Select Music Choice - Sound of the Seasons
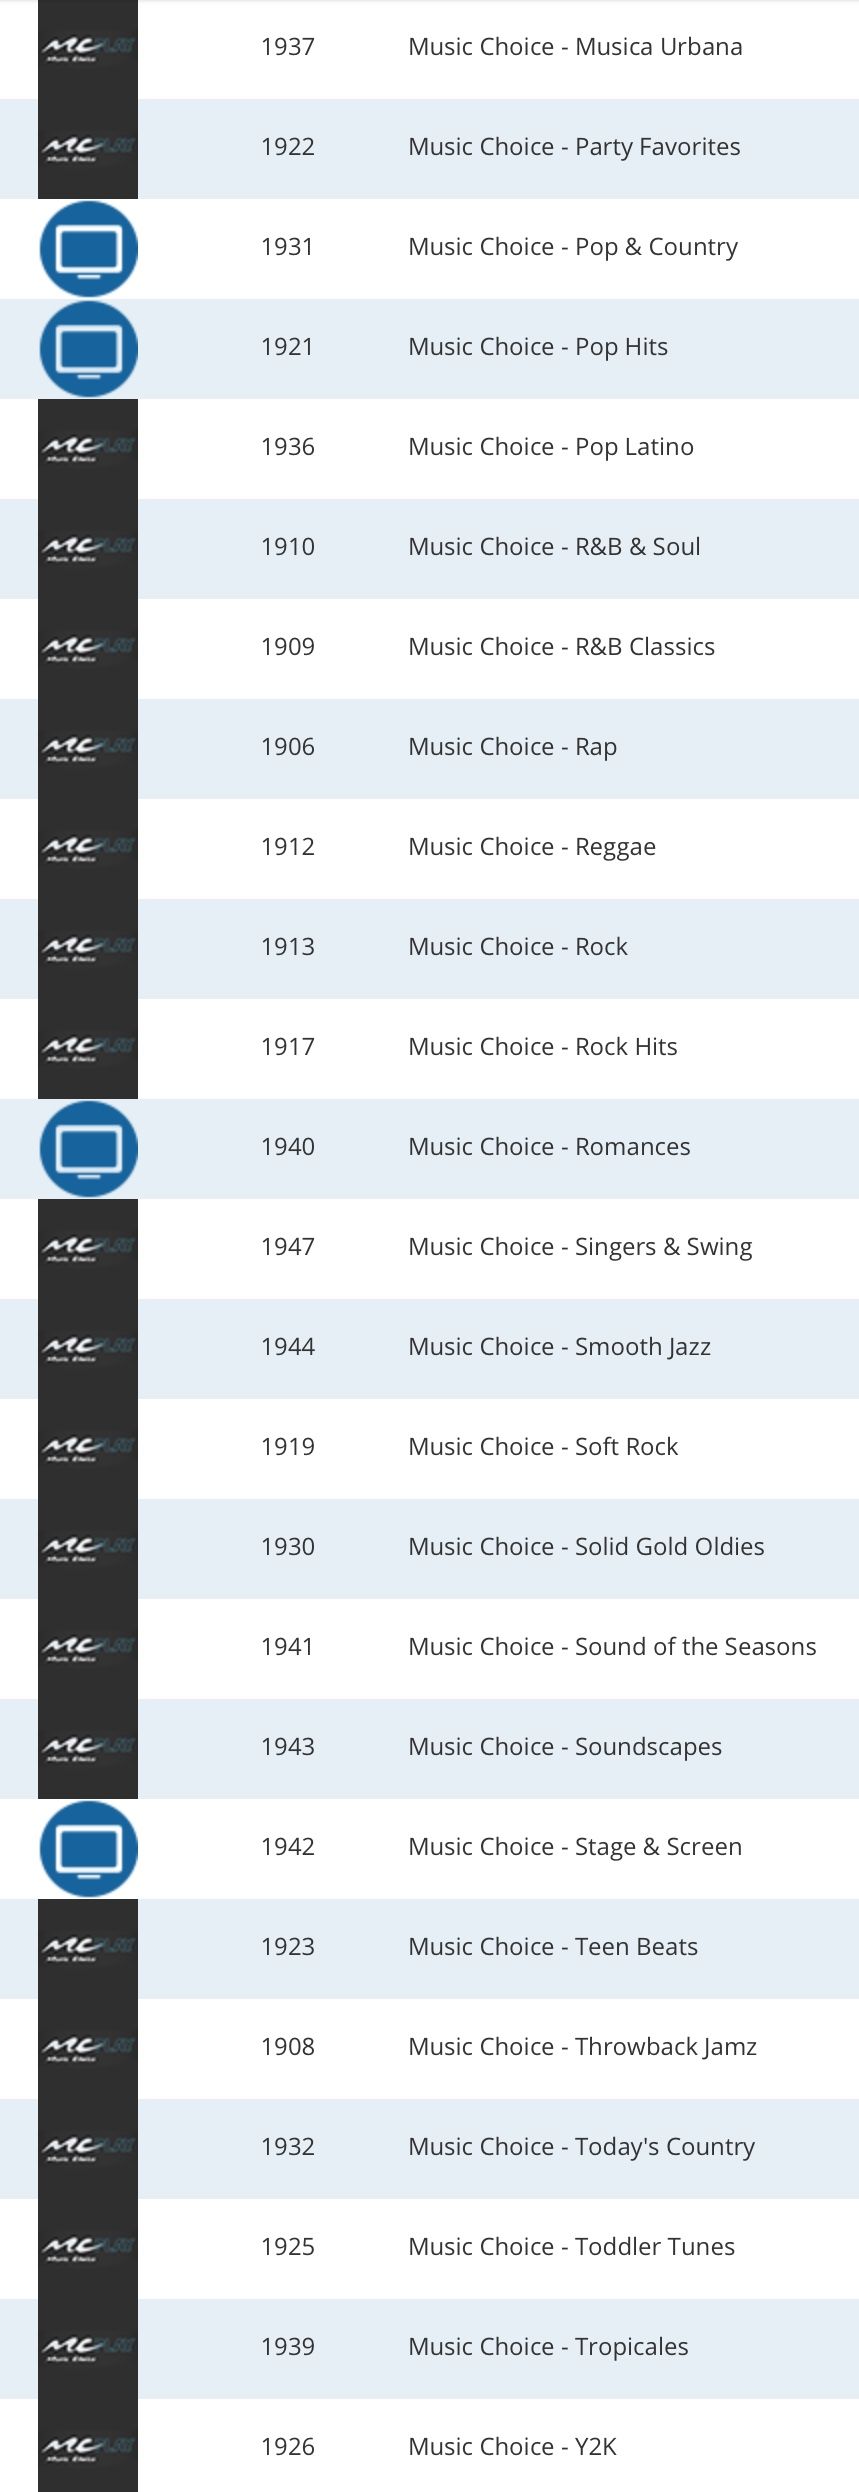The width and height of the screenshot is (859, 2492). pos(612,1647)
